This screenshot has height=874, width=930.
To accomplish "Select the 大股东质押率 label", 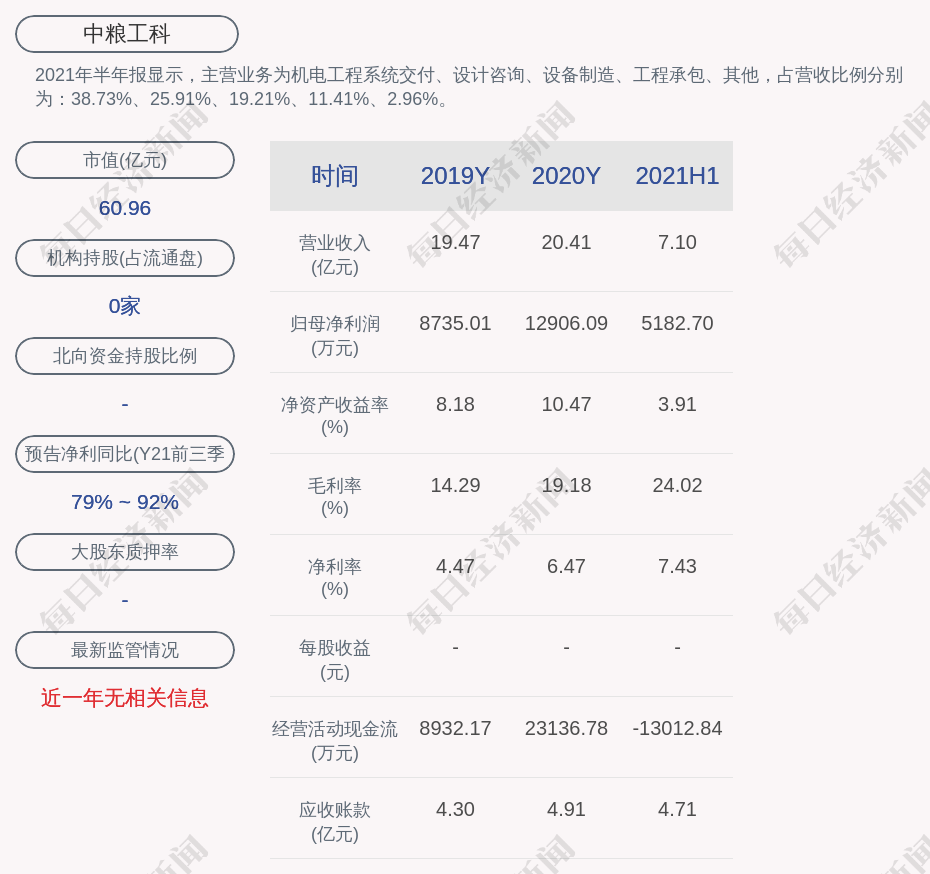I will point(125,552).
